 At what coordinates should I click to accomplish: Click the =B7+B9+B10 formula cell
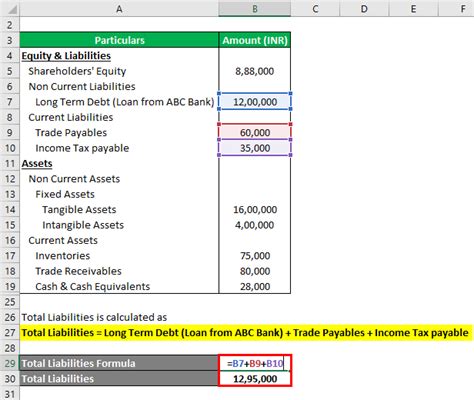[x=255, y=363]
